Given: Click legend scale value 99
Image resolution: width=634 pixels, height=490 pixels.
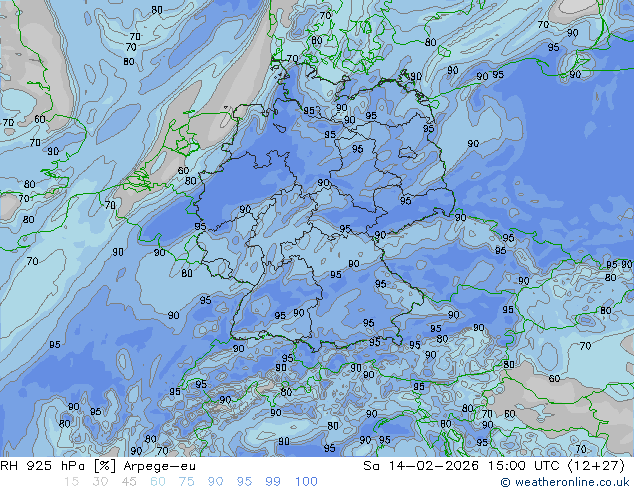Looking at the screenshot, I should [273, 482].
